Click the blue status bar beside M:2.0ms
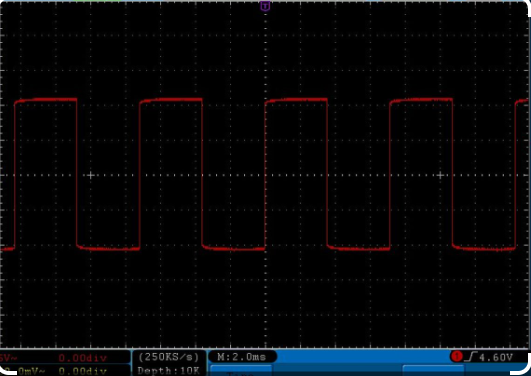The width and height of the screenshot is (531, 376). click(362, 357)
